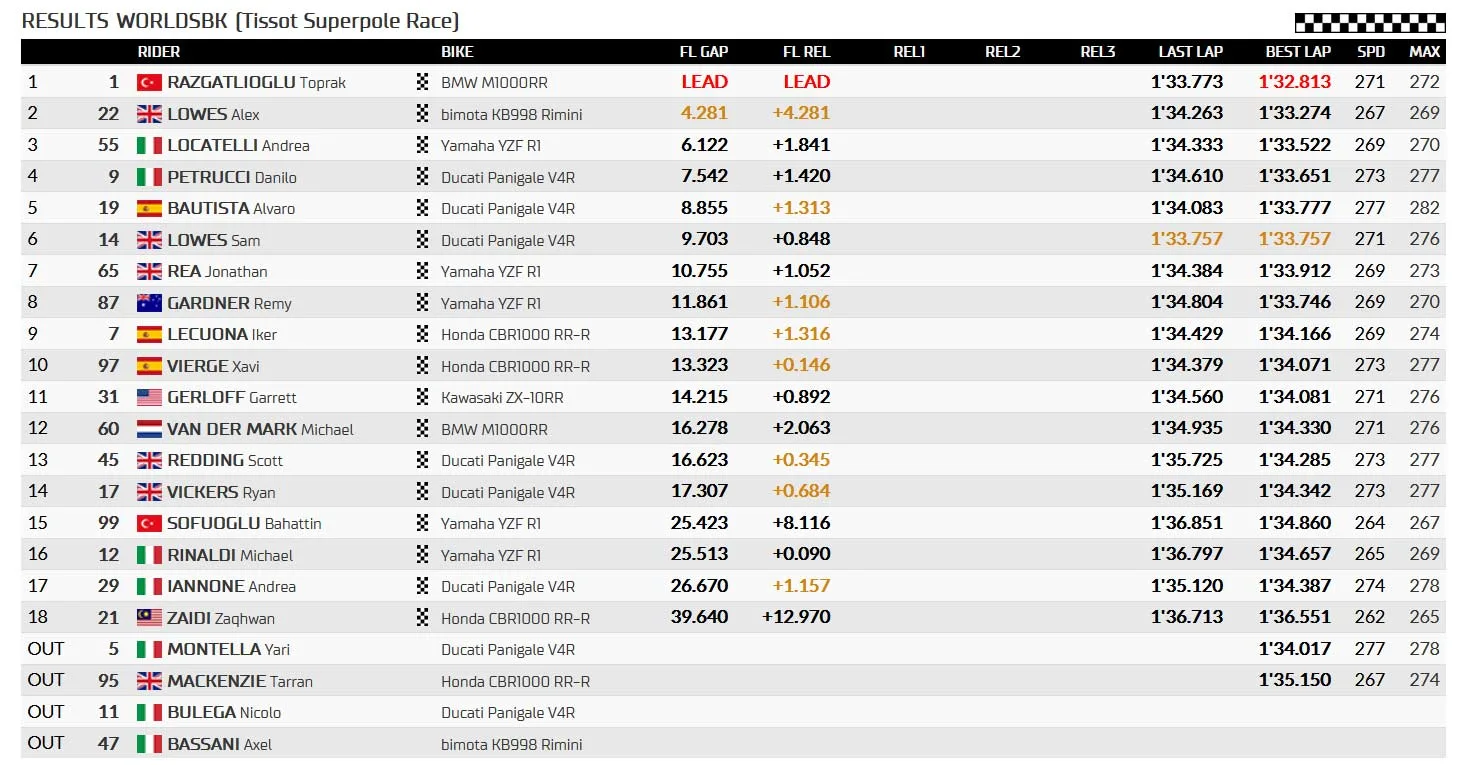Click the finish flag icon in Gardner Remy's row
This screenshot has width=1462, height=765.
pos(422,303)
